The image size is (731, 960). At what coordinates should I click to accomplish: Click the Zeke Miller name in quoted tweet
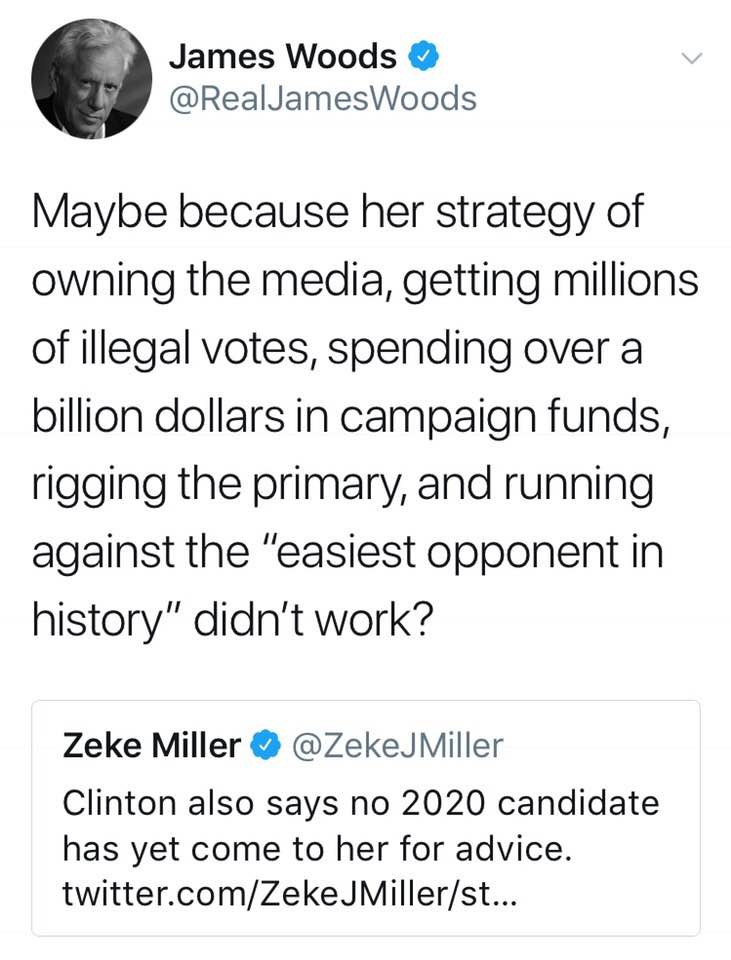point(152,745)
